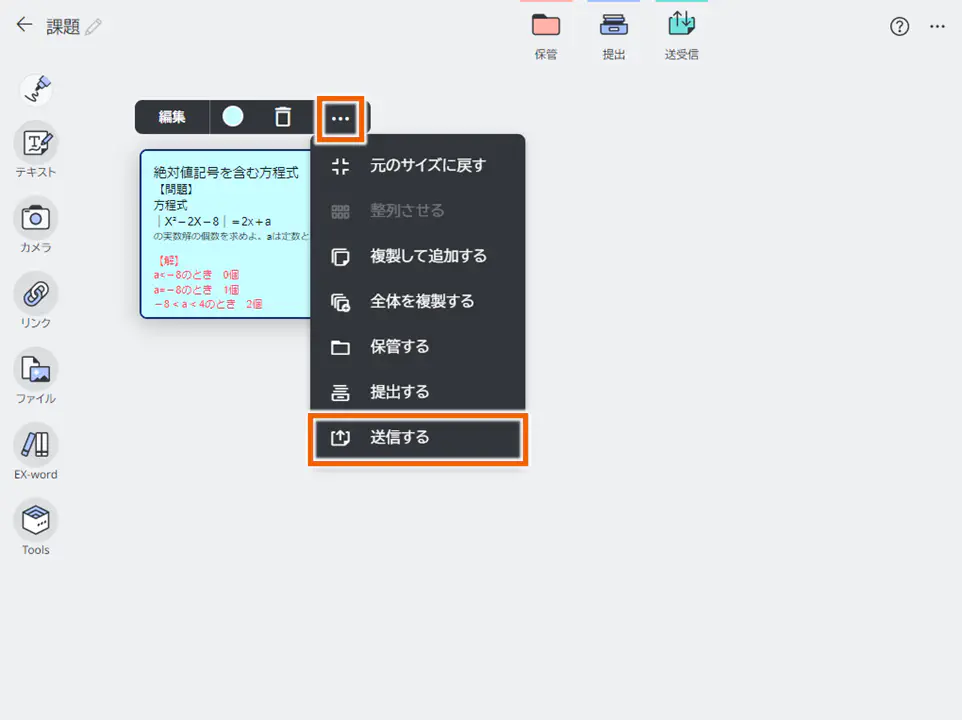Open the note color swatch circle

click(x=233, y=117)
